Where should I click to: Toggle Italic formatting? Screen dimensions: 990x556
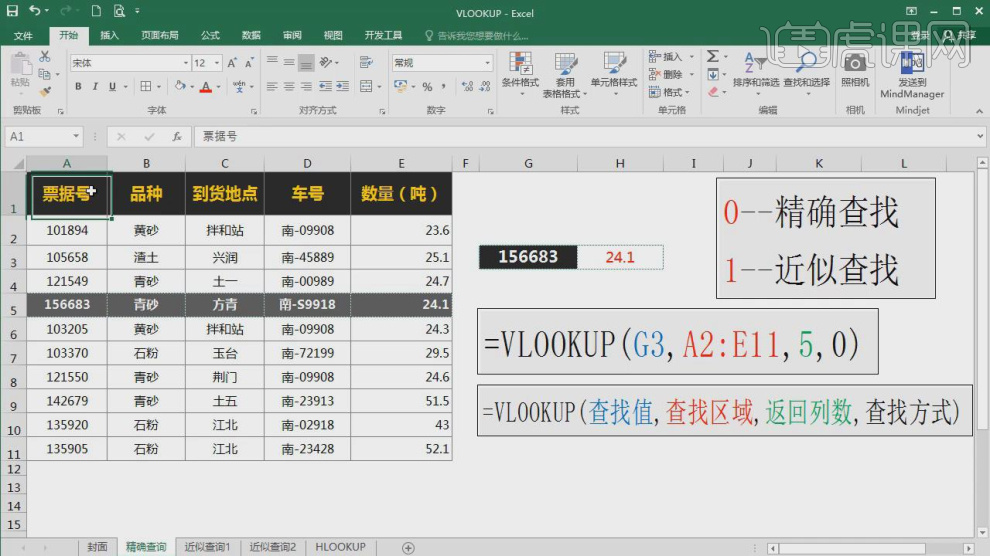(x=95, y=86)
